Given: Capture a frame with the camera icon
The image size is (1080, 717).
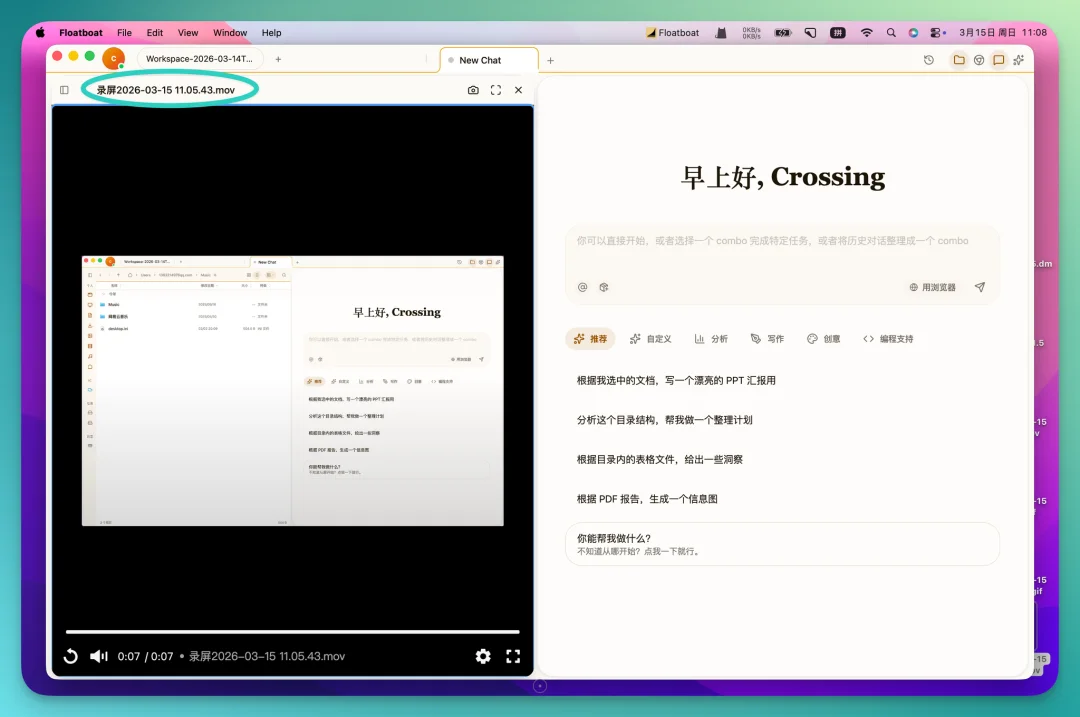Looking at the screenshot, I should click(x=473, y=89).
